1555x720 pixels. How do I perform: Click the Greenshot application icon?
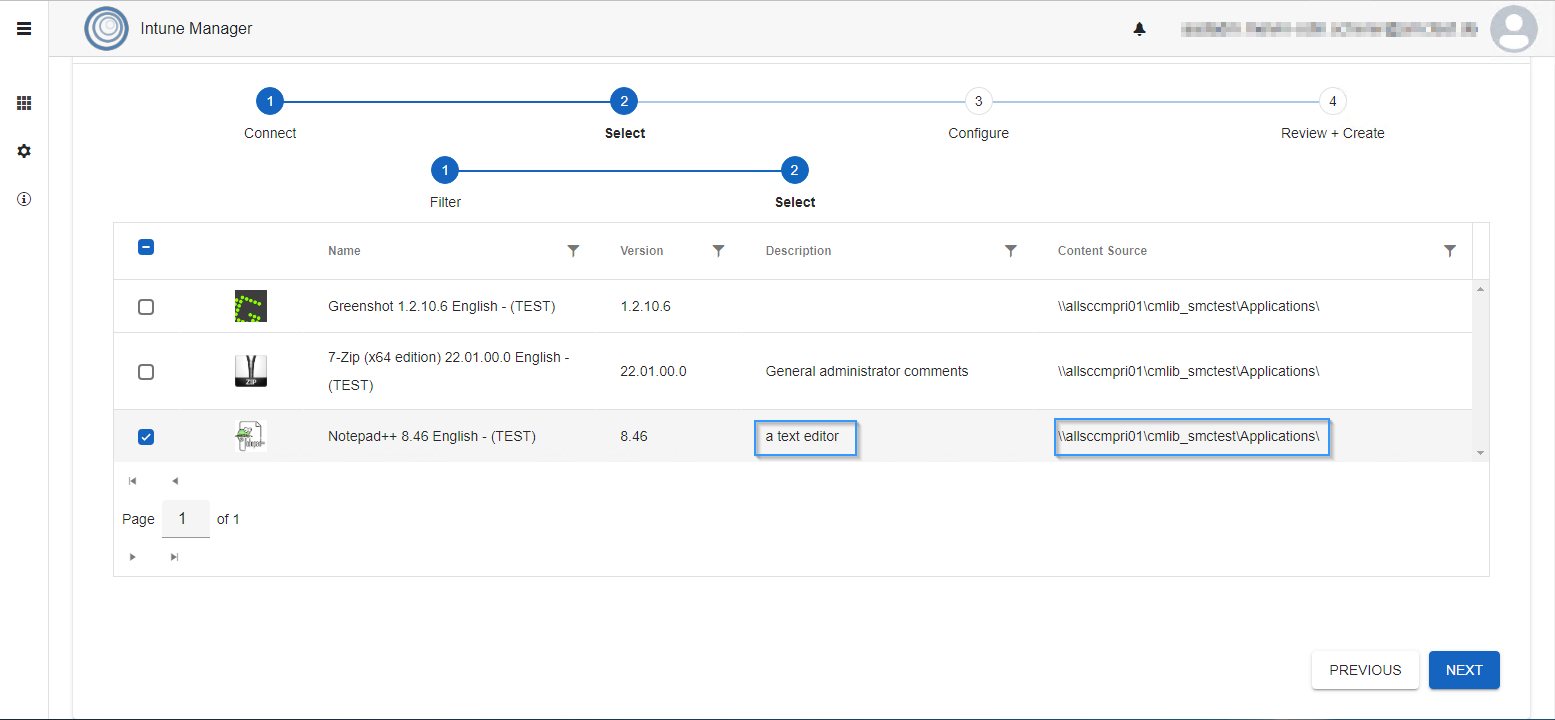coord(250,306)
